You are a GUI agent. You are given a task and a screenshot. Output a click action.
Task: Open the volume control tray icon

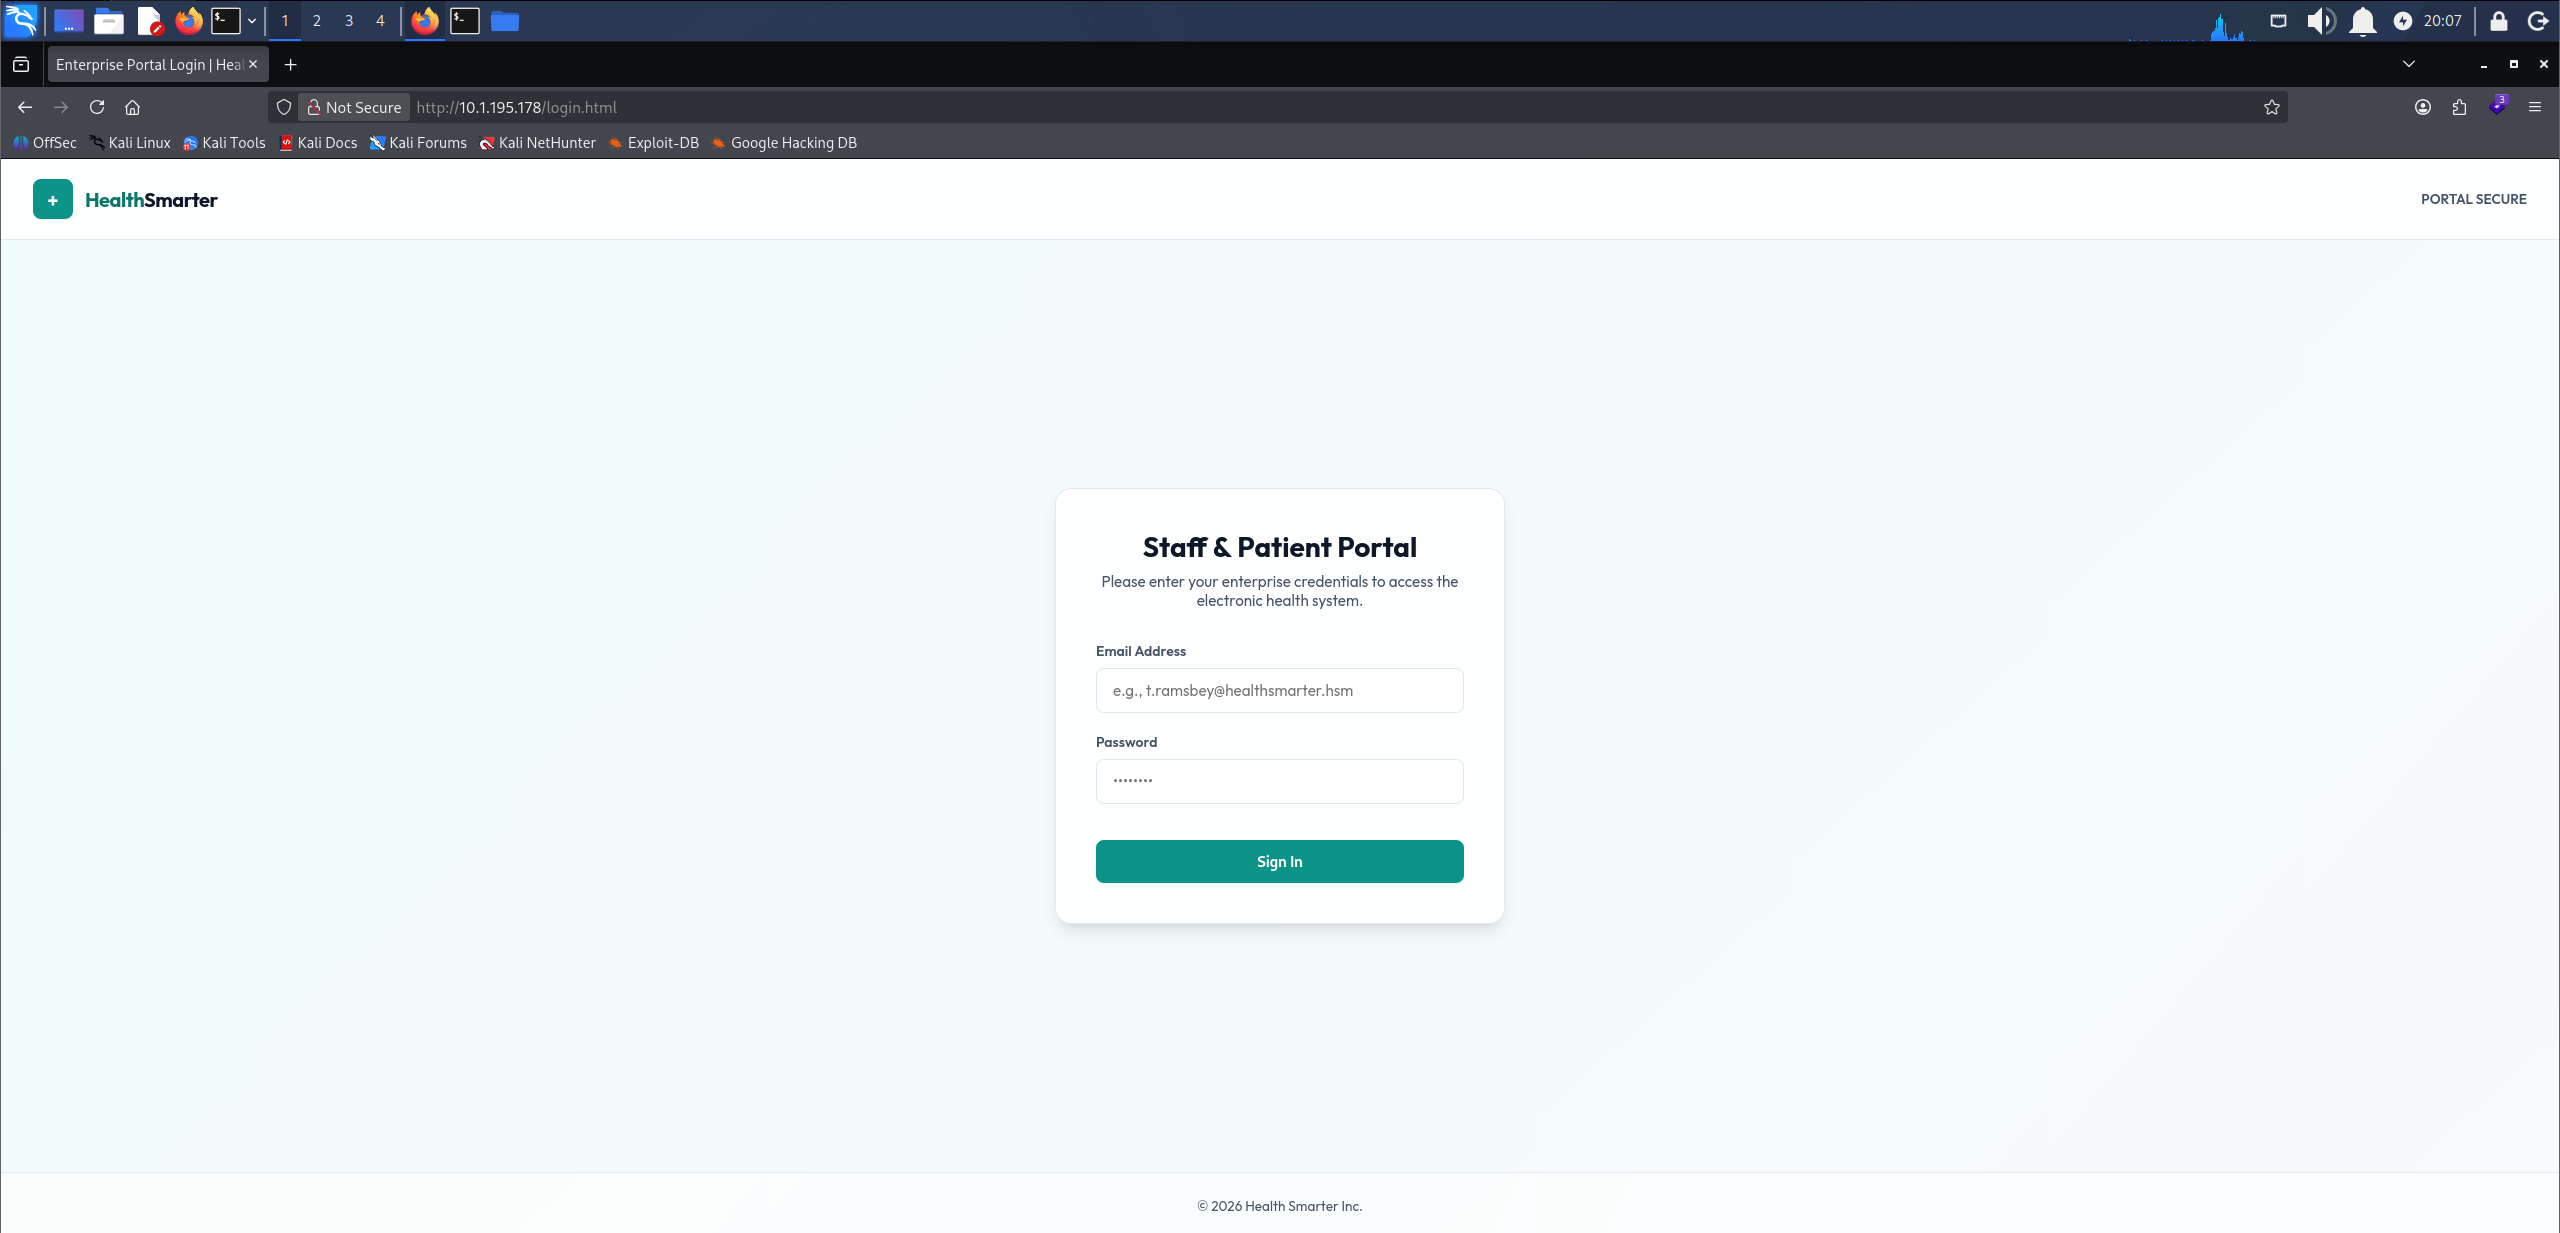2320,20
